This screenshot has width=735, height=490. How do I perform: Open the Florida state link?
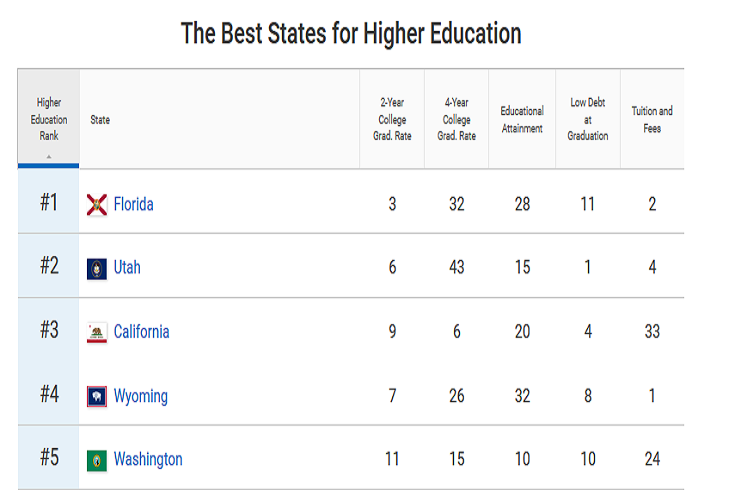tap(133, 205)
